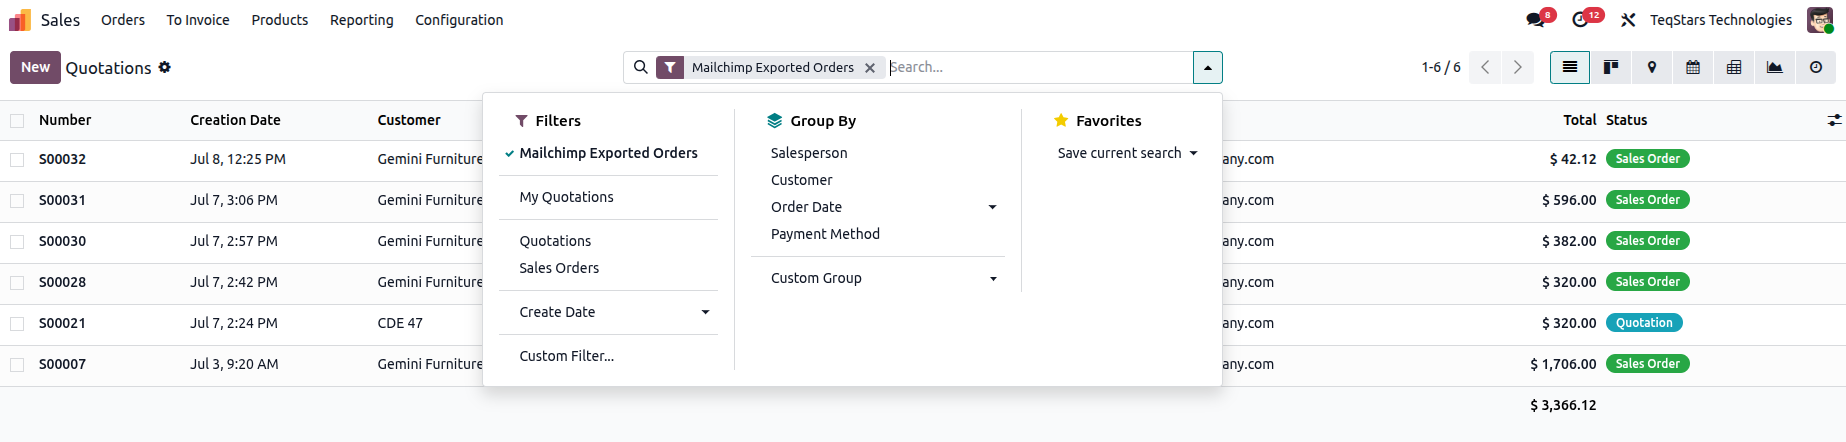Click Sales Order badge on S00031
The height and width of the screenshot is (442, 1846).
point(1647,200)
